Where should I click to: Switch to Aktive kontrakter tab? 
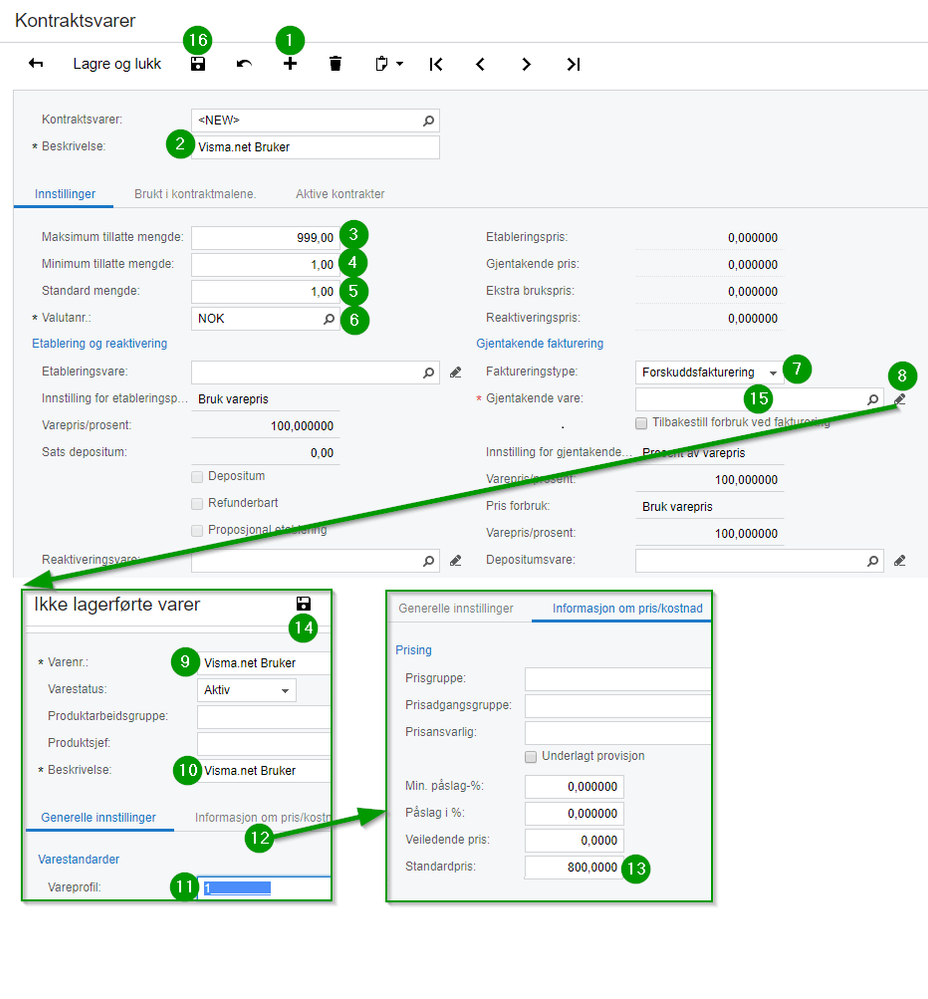click(340, 194)
